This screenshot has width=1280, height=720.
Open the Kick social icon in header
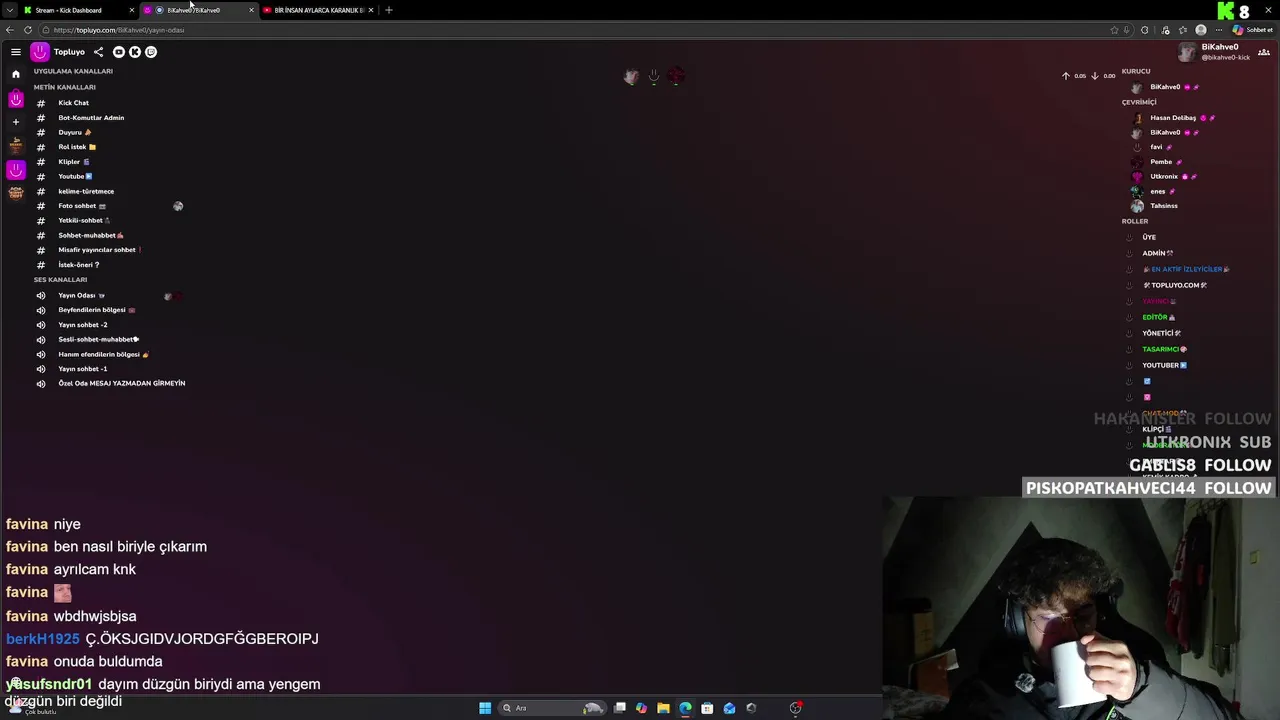[x=135, y=52]
